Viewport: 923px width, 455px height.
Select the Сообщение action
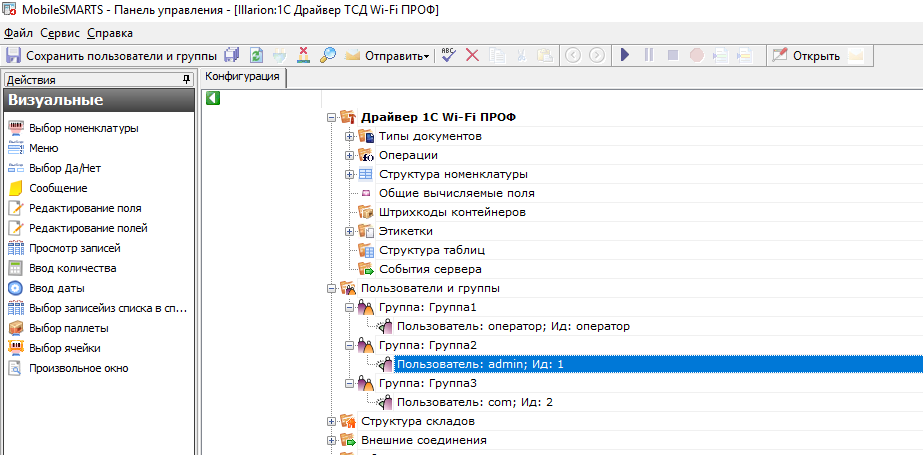(x=58, y=188)
